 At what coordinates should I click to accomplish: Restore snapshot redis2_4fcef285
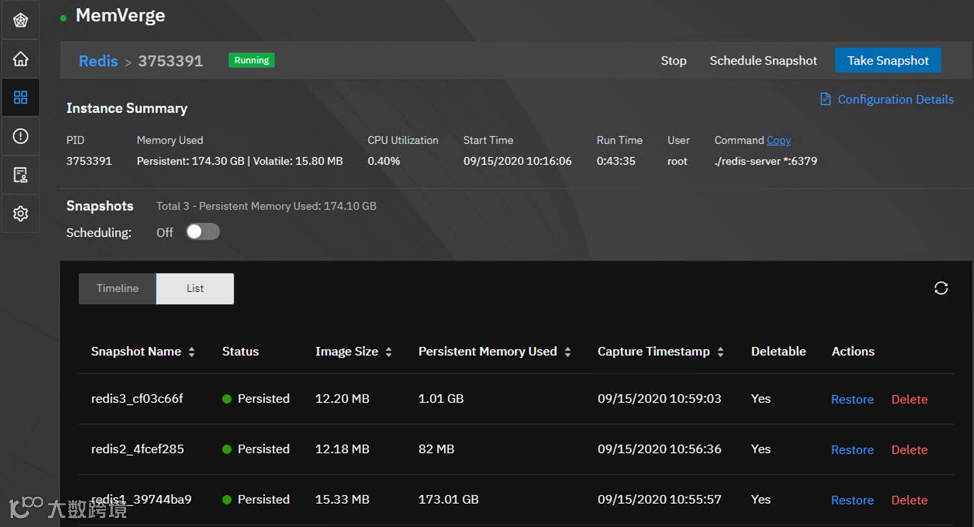coord(852,450)
